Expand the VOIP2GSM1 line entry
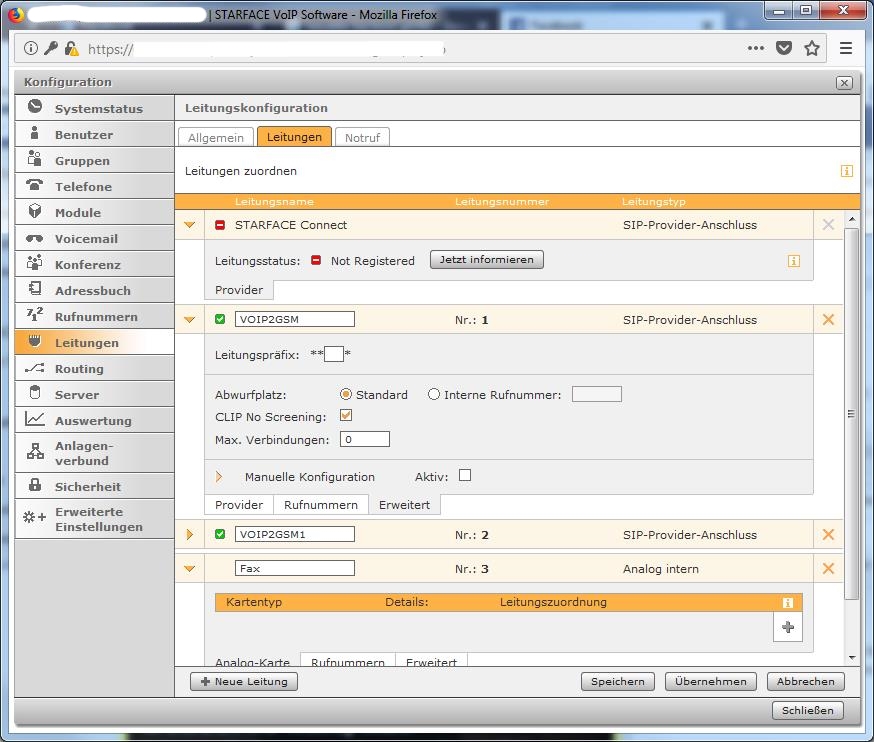The width and height of the screenshot is (874, 742). [189, 535]
